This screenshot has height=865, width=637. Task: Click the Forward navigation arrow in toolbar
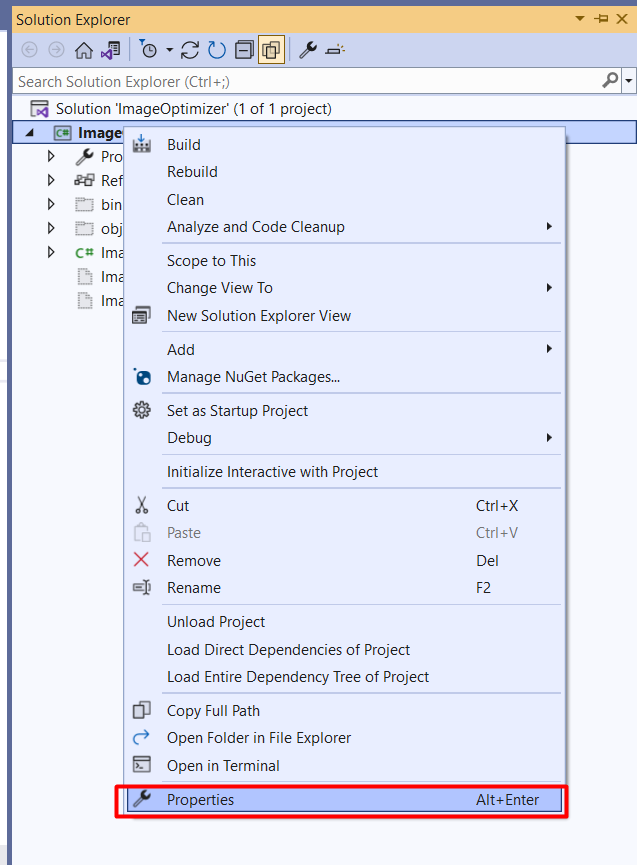point(56,50)
